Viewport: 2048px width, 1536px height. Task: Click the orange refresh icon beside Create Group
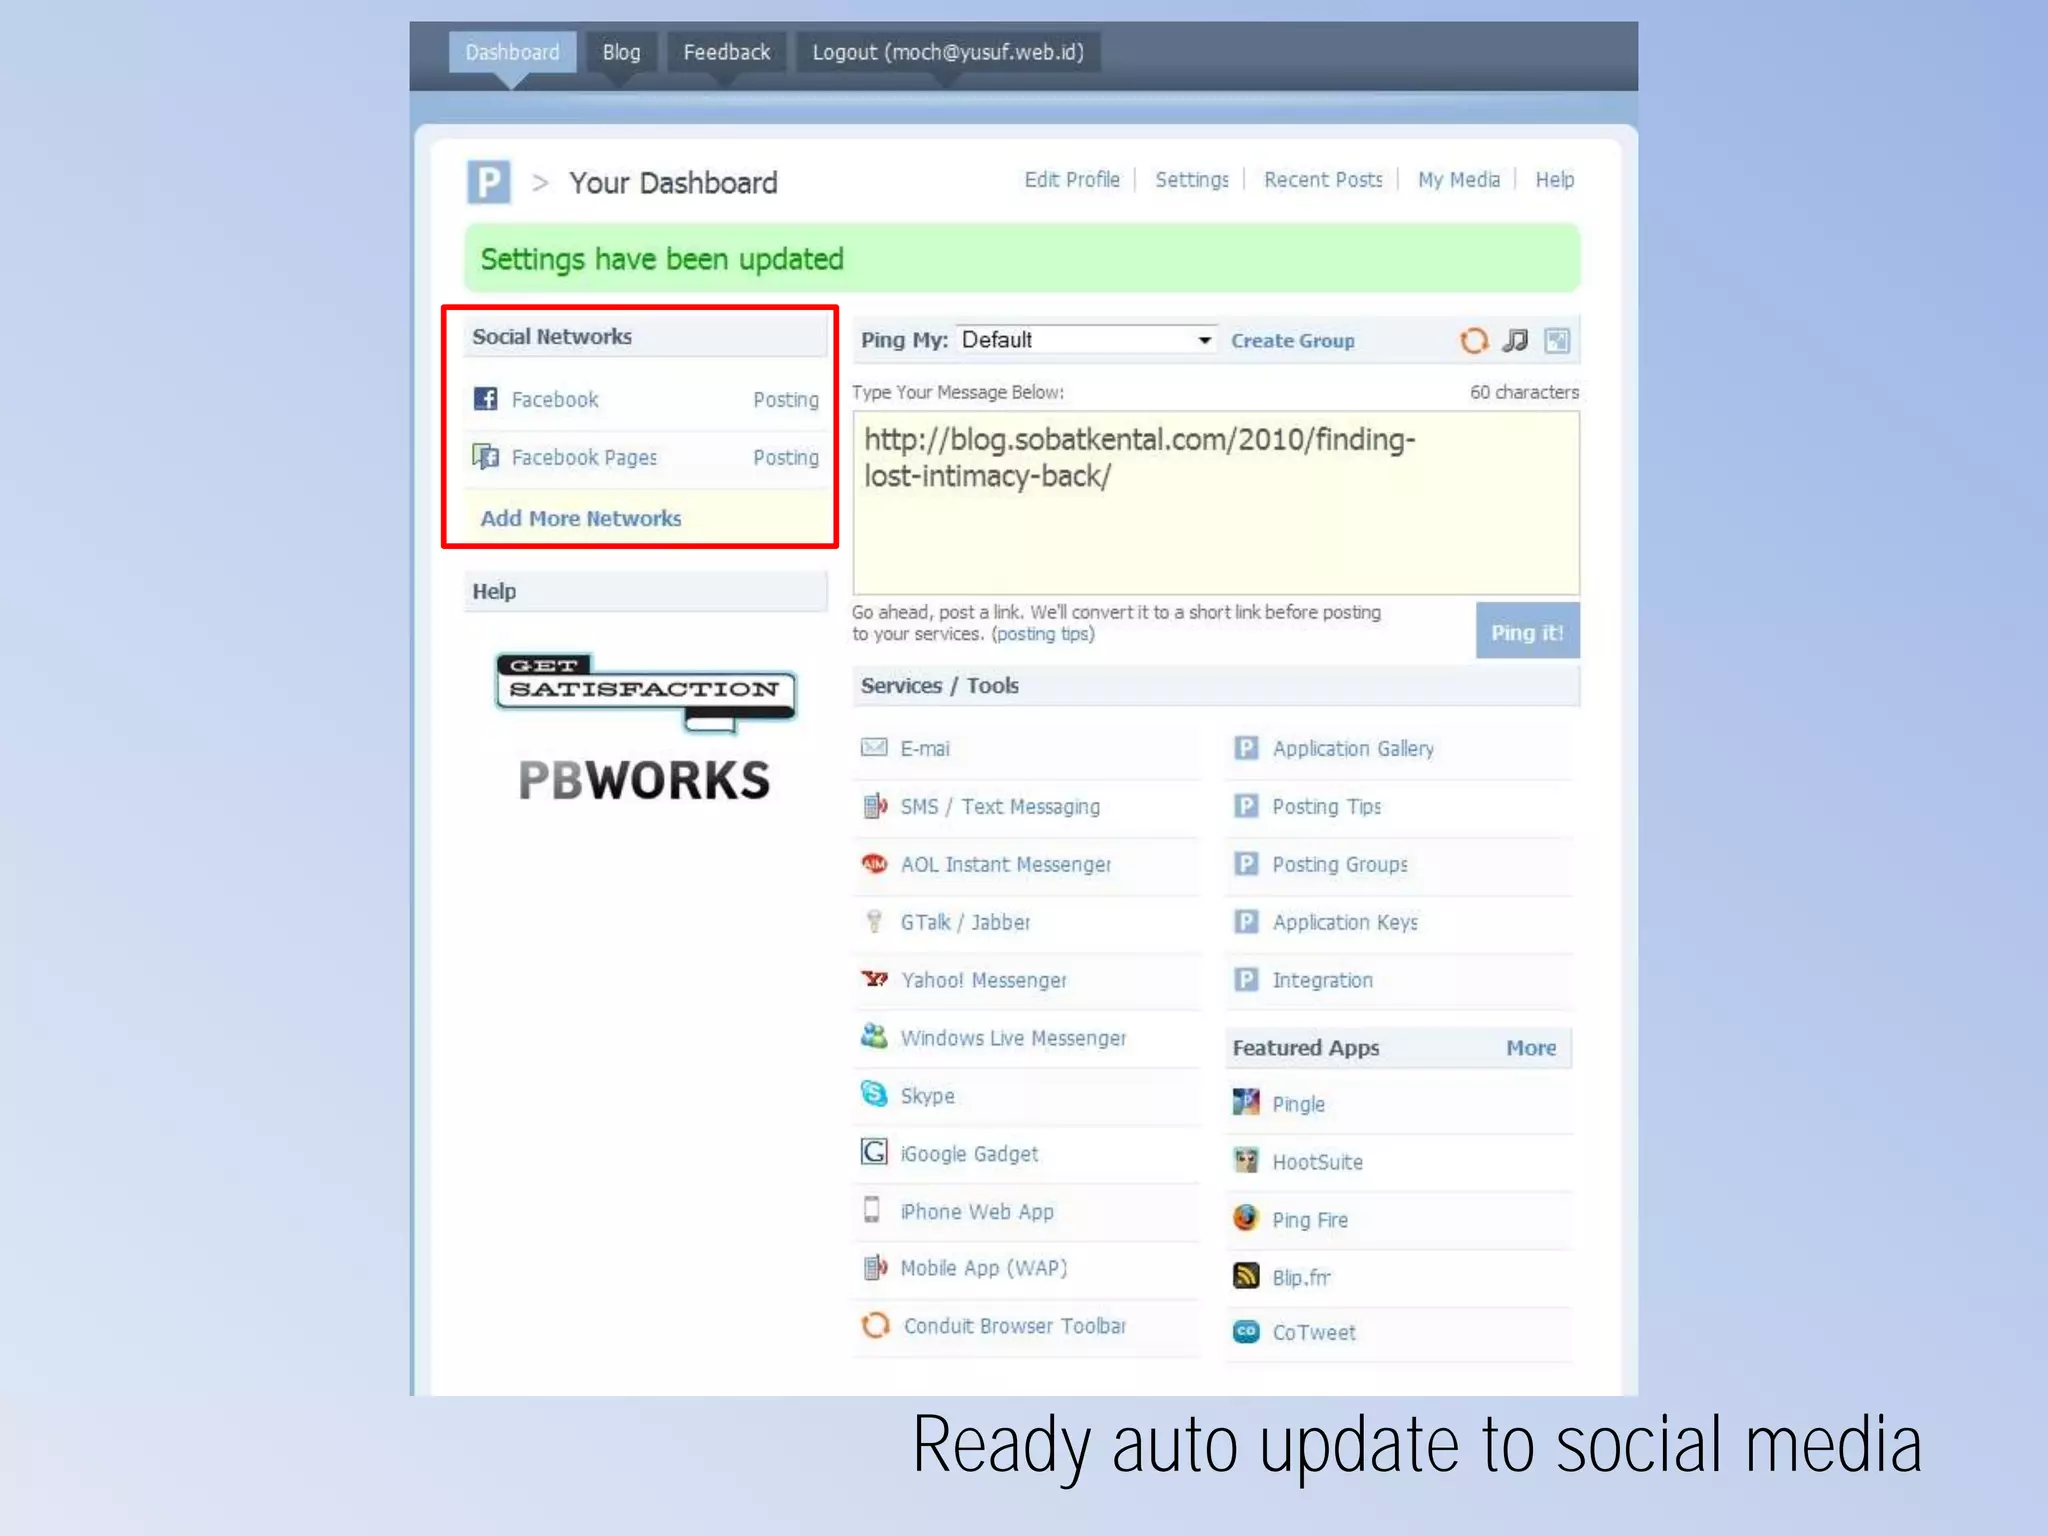pyautogui.click(x=1474, y=341)
